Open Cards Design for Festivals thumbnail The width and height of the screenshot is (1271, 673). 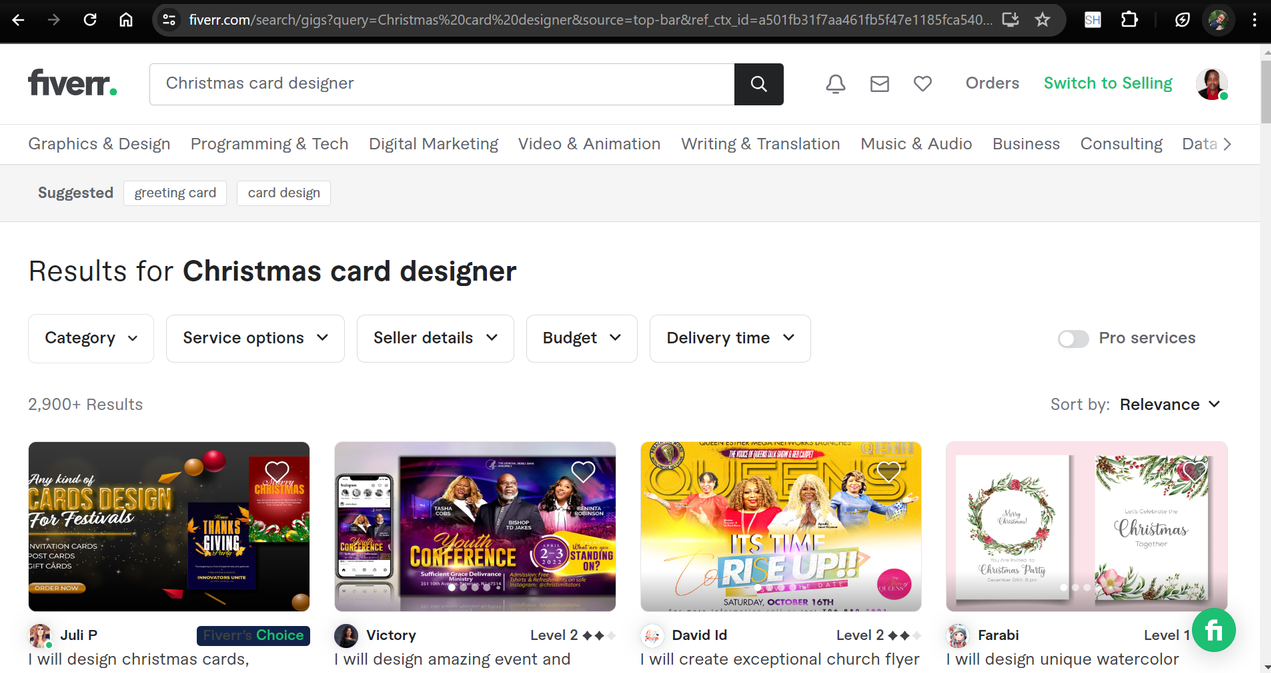[x=169, y=527]
